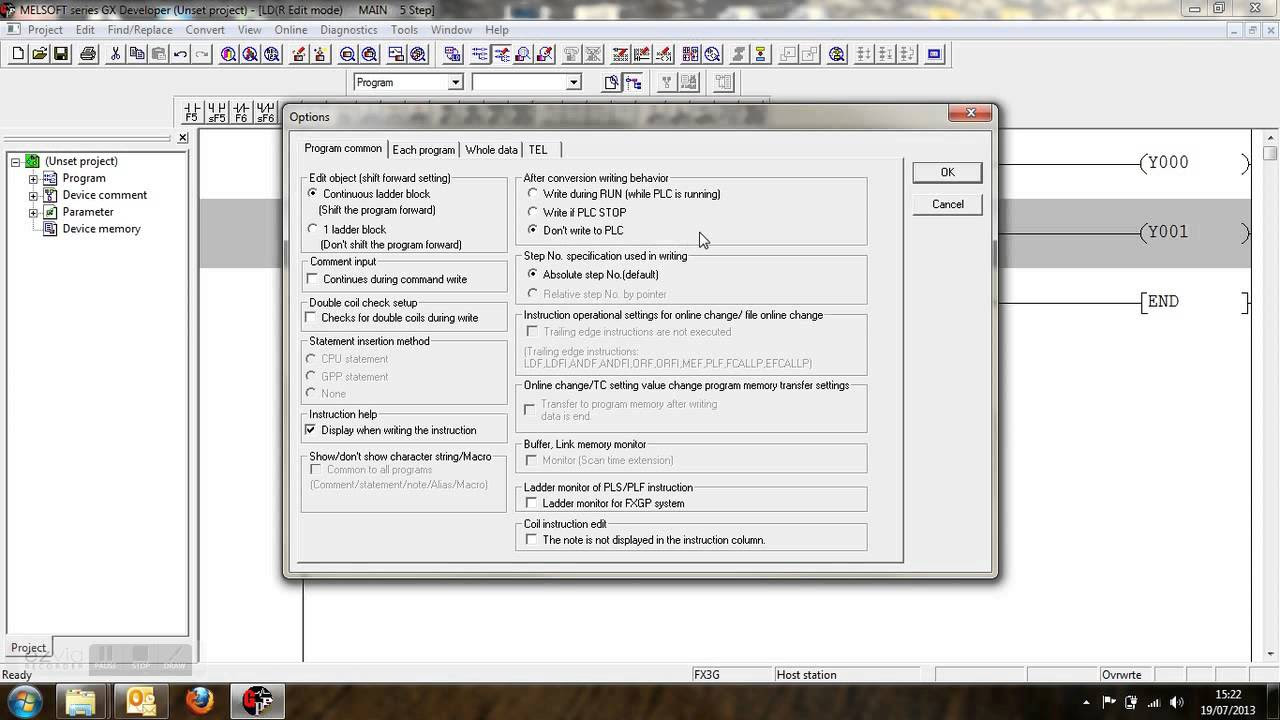Image resolution: width=1280 pixels, height=720 pixels.
Task: Enable Checks for double coils during write
Action: [311, 318]
